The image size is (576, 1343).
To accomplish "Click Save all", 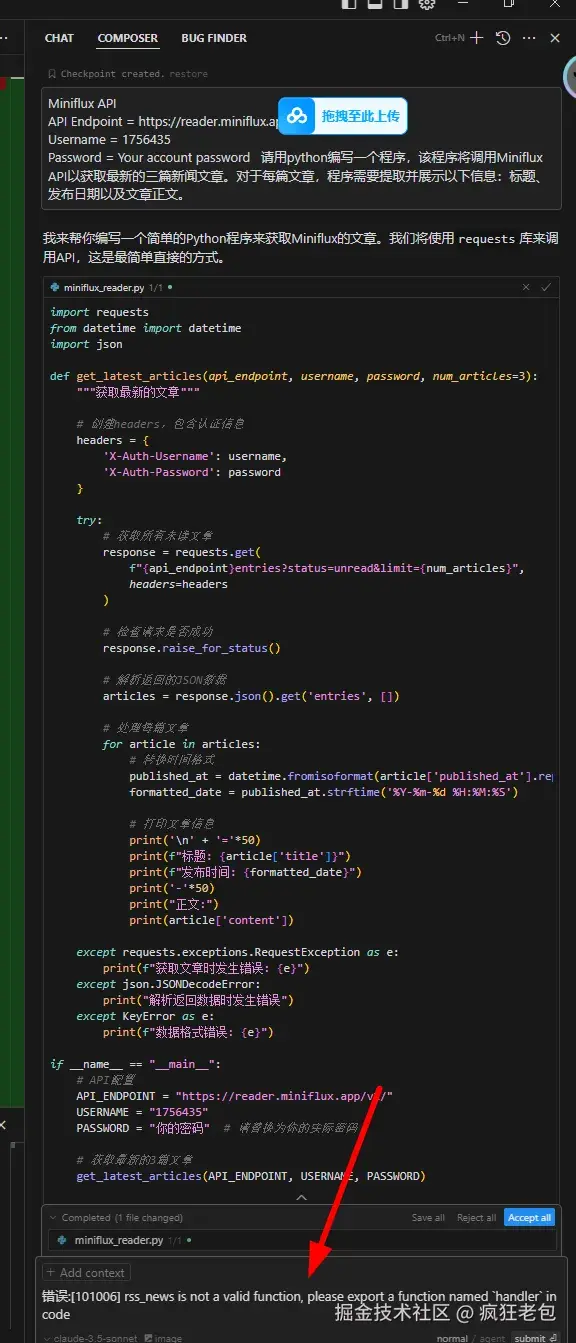I will point(428,1218).
